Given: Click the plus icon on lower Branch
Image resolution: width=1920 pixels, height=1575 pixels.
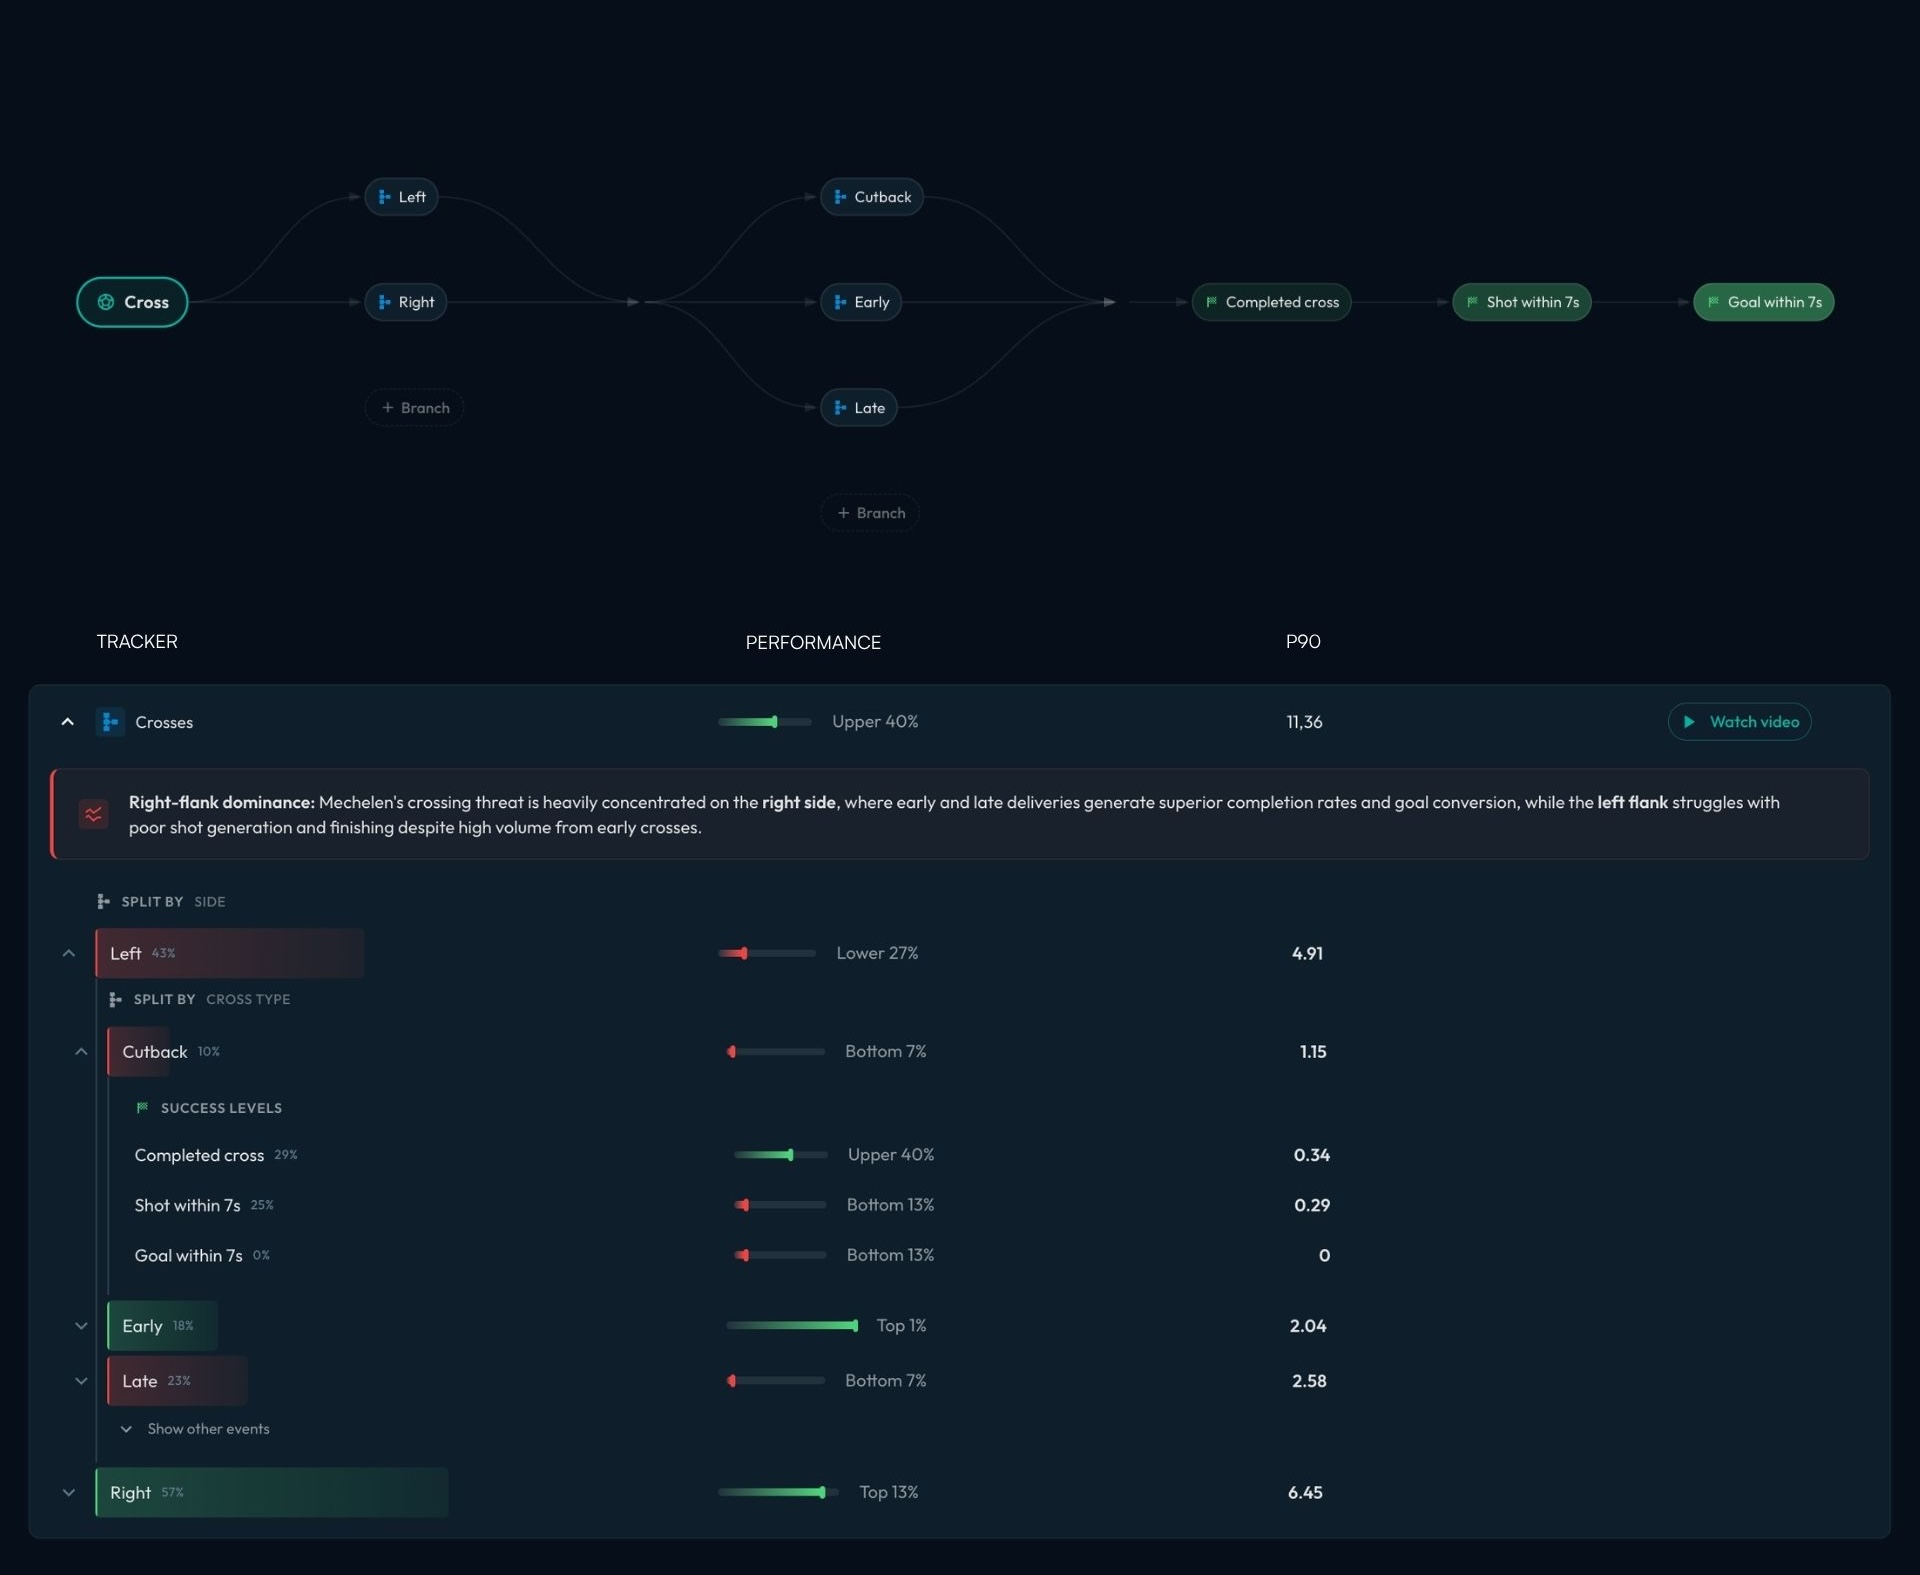Looking at the screenshot, I should click(843, 513).
